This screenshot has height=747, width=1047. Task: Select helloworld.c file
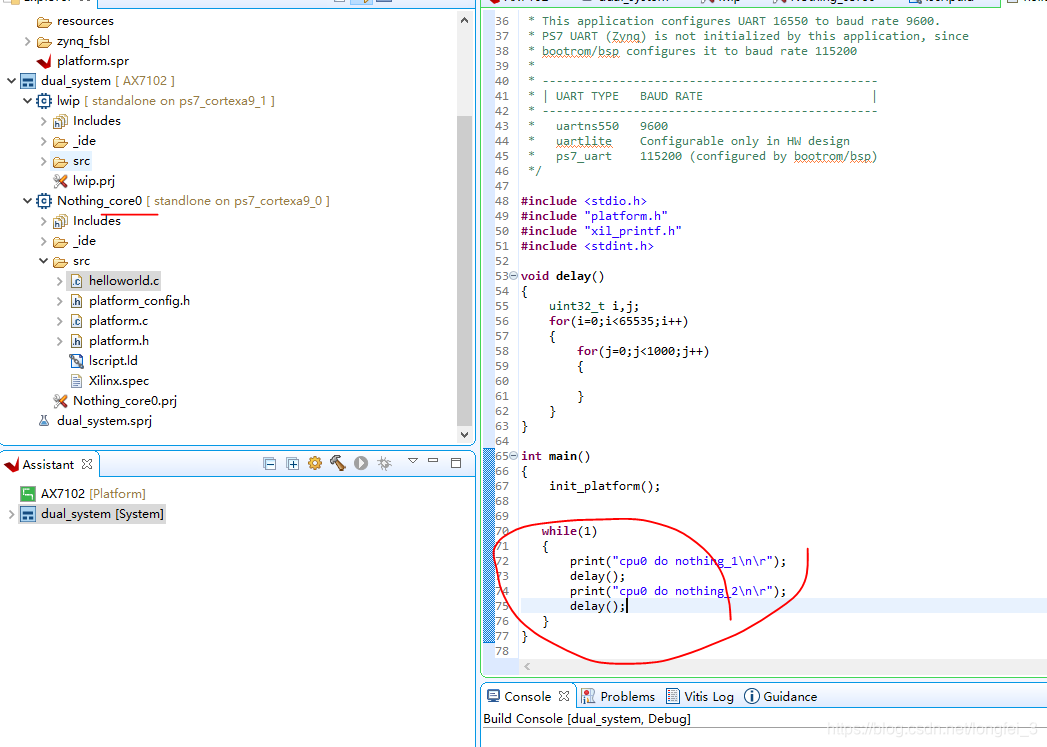point(124,281)
